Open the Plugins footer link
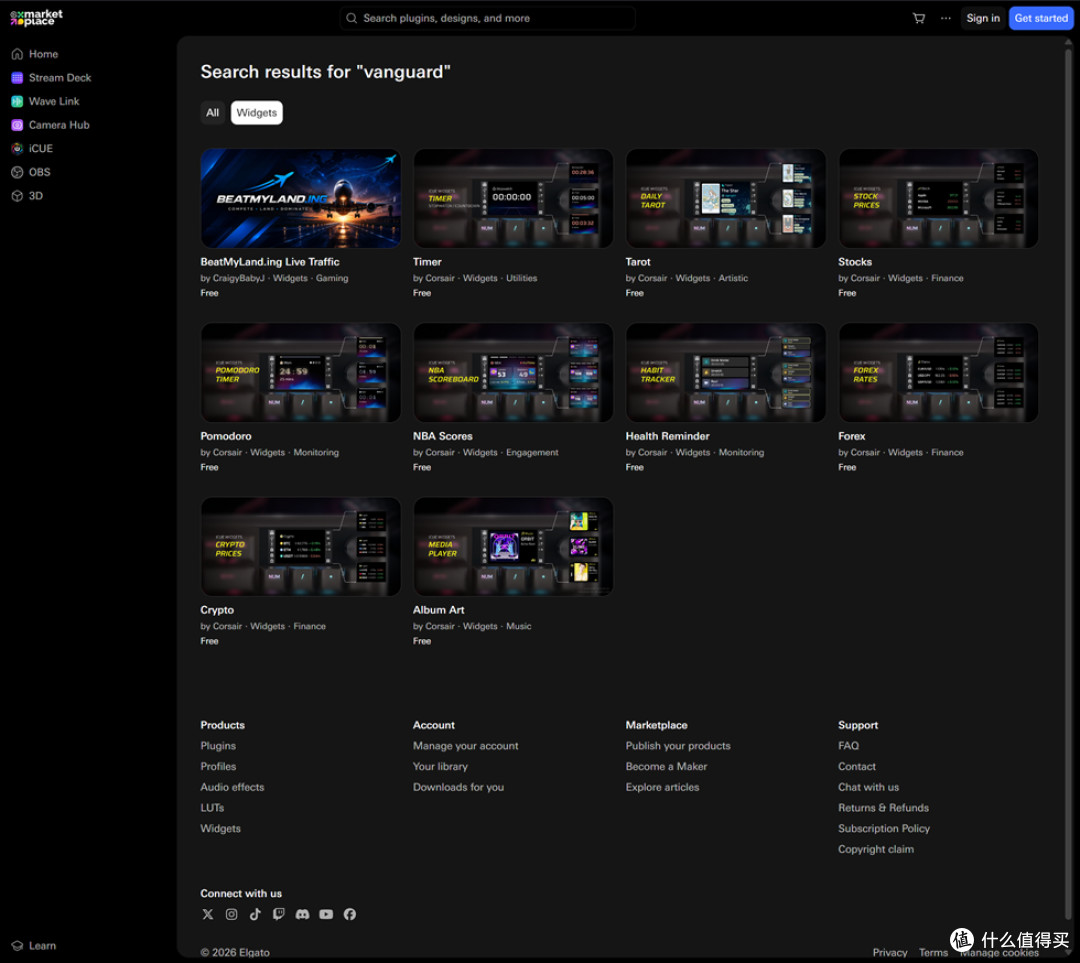The width and height of the screenshot is (1080, 963). [x=218, y=745]
